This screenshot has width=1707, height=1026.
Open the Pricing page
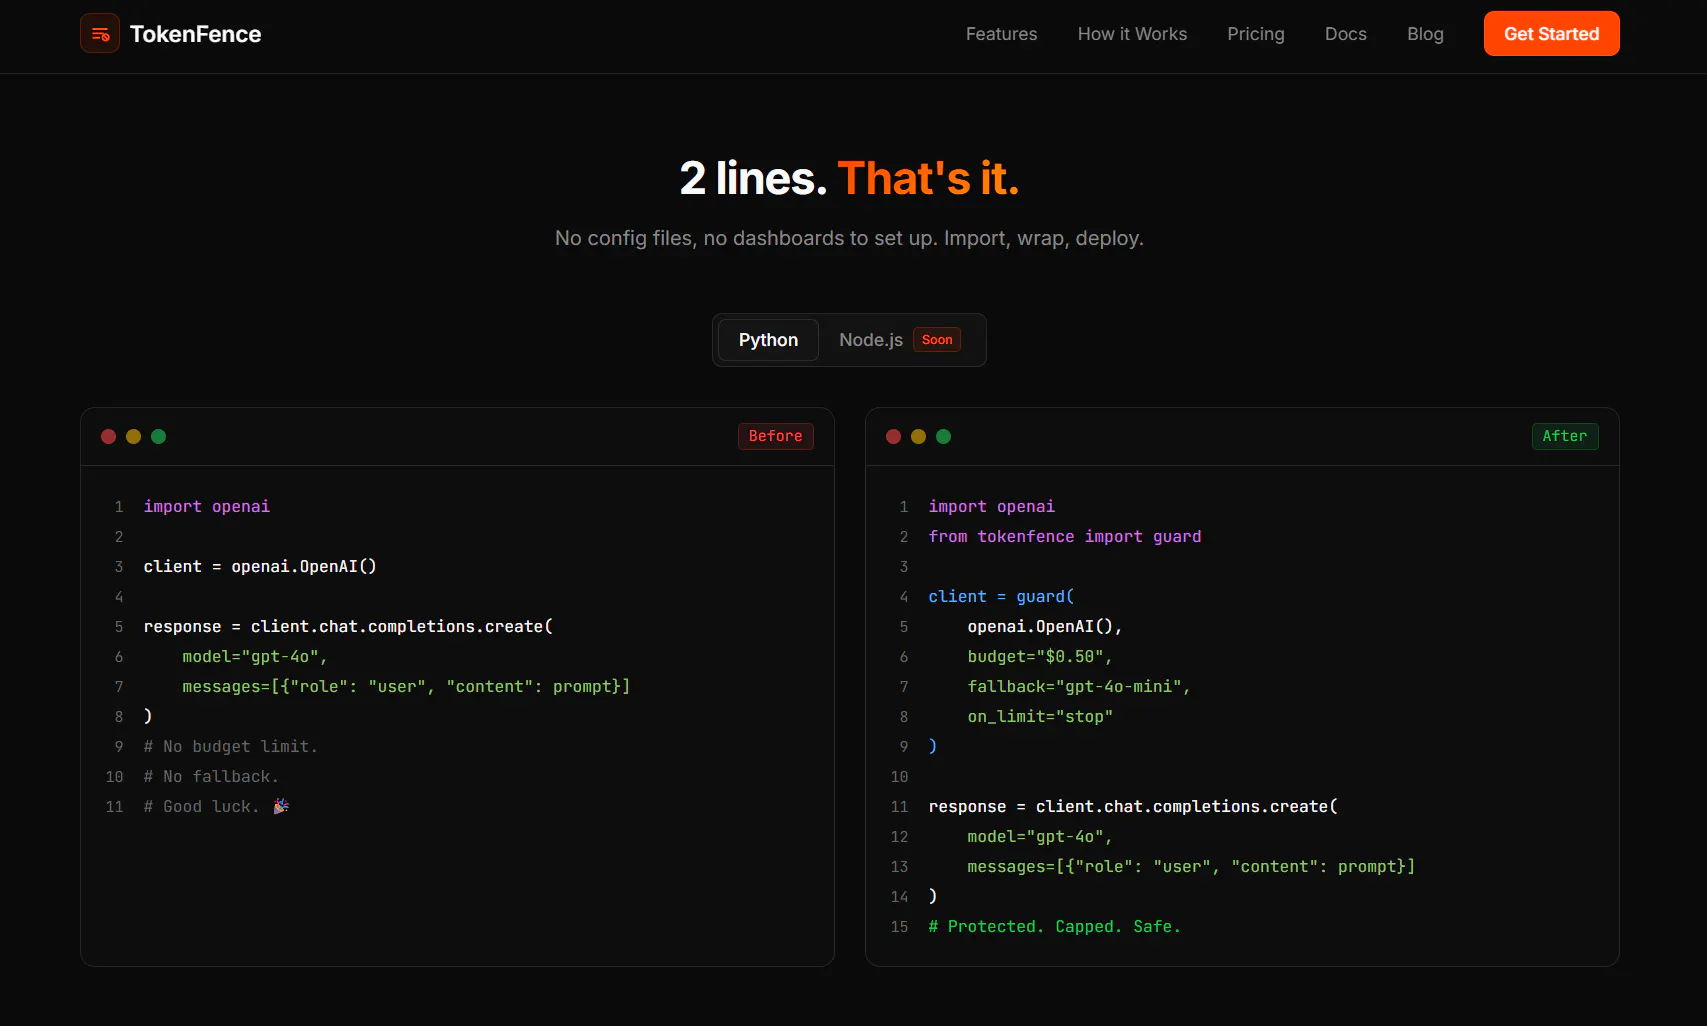(x=1256, y=34)
